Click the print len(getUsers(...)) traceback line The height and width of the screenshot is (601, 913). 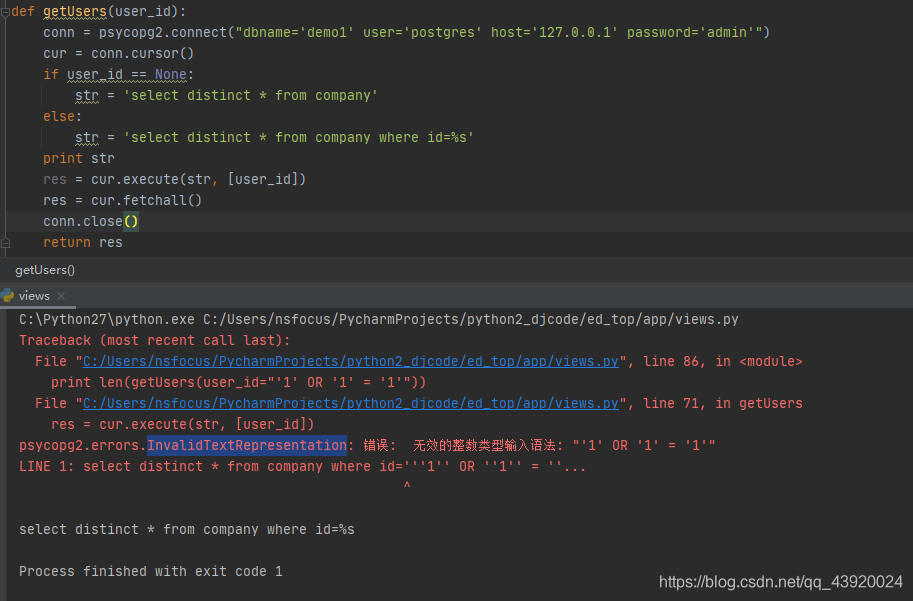tap(238, 383)
